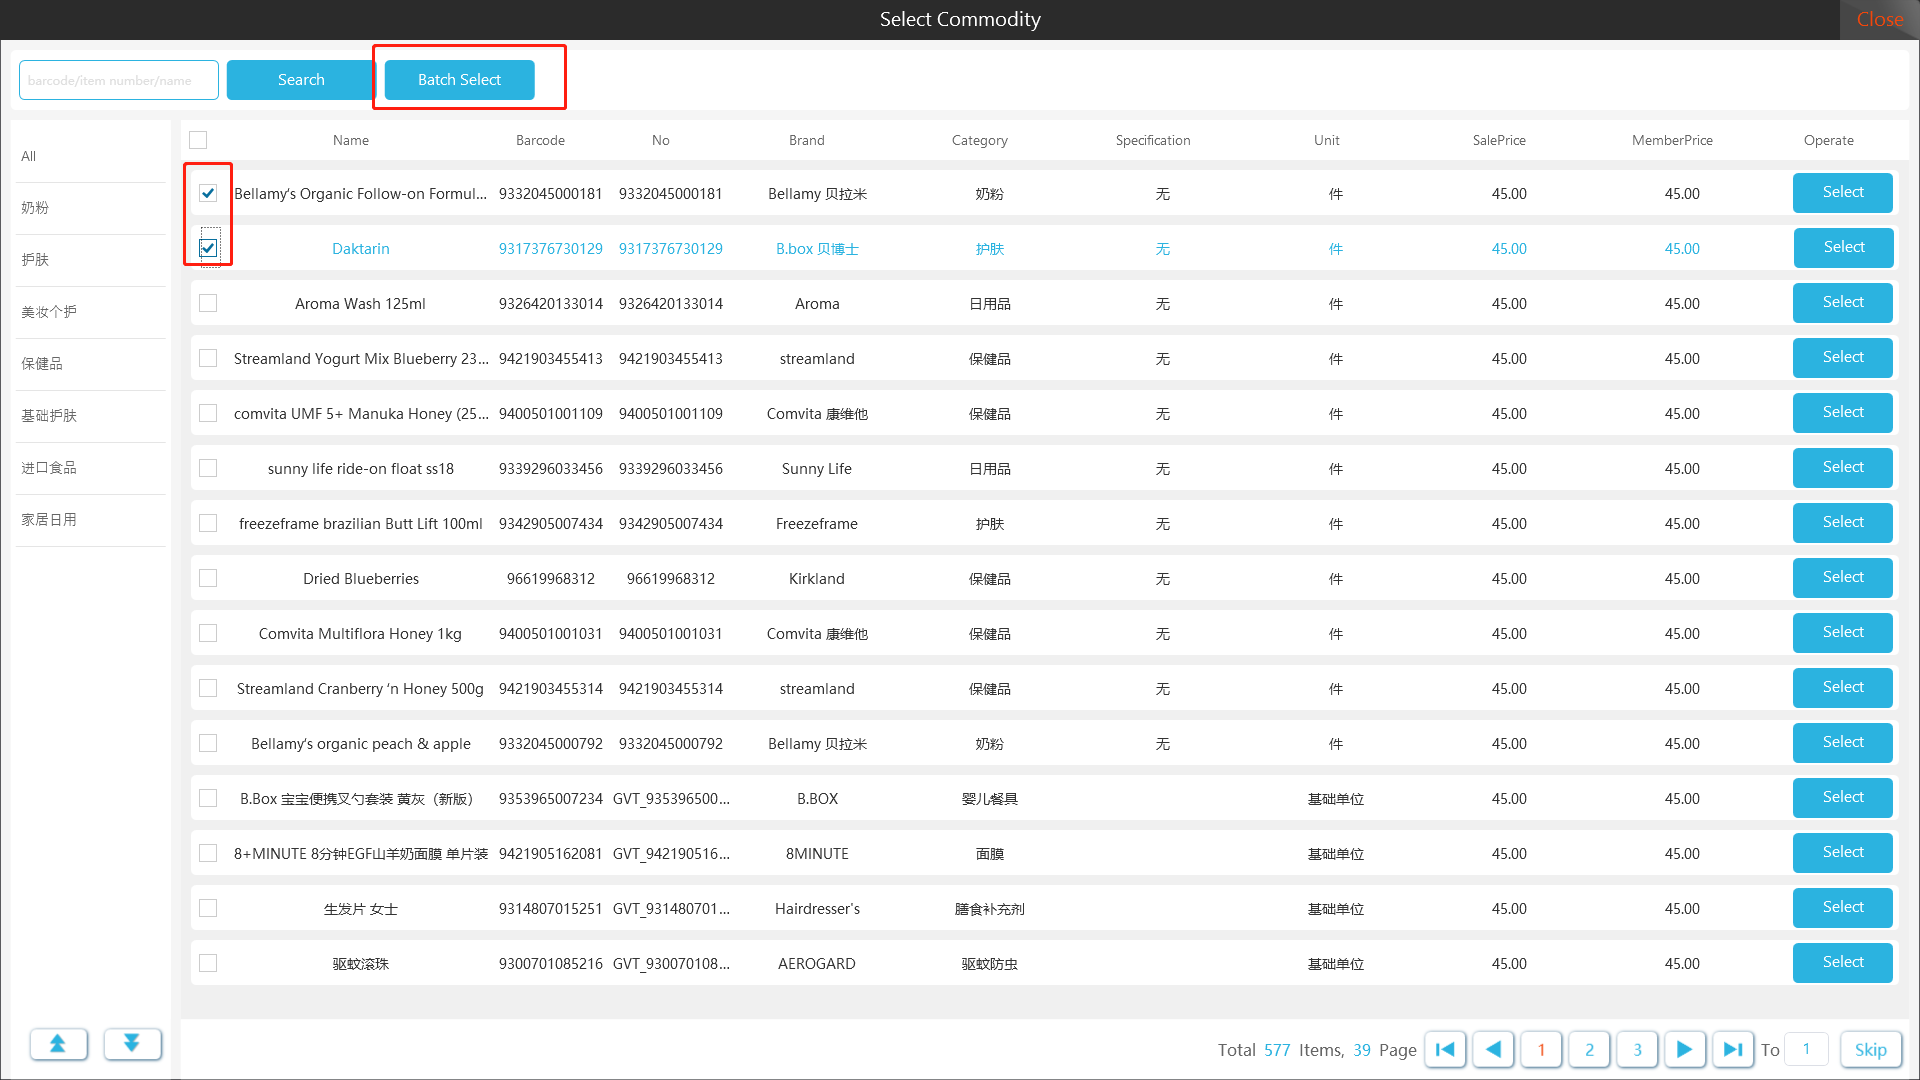Open page 2 of results

[1589, 1049]
